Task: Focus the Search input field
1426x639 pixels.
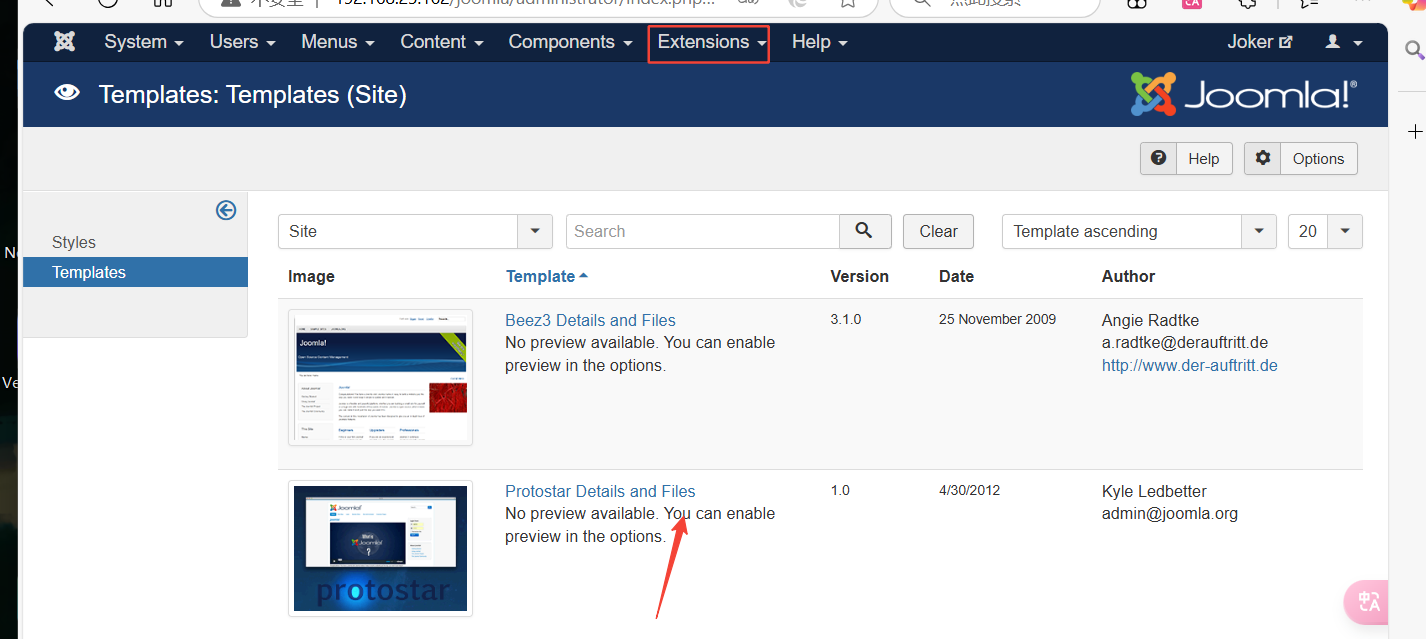Action: pos(703,231)
